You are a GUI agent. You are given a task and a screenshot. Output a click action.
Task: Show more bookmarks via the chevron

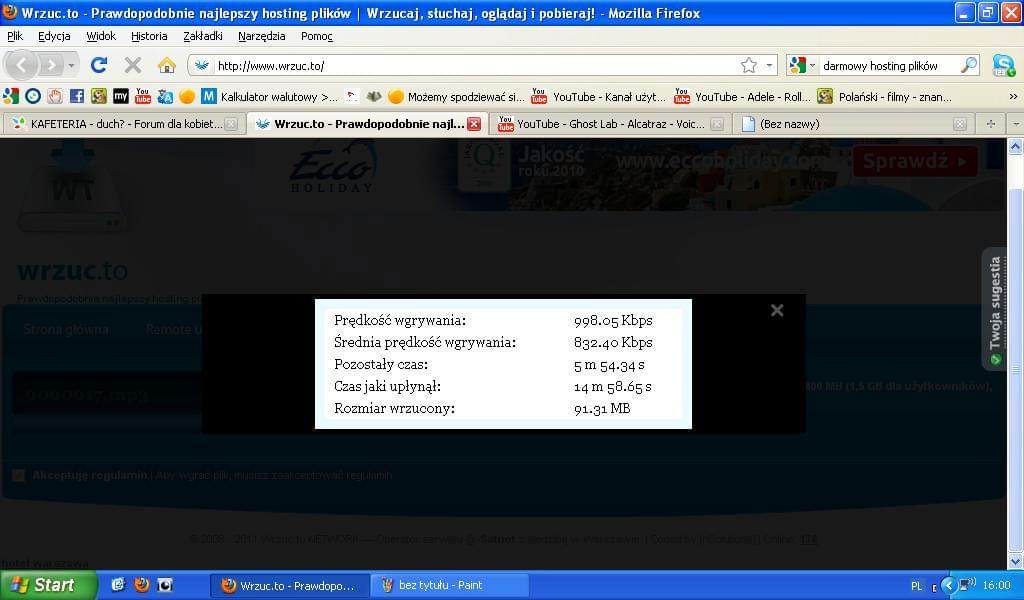point(1013,97)
